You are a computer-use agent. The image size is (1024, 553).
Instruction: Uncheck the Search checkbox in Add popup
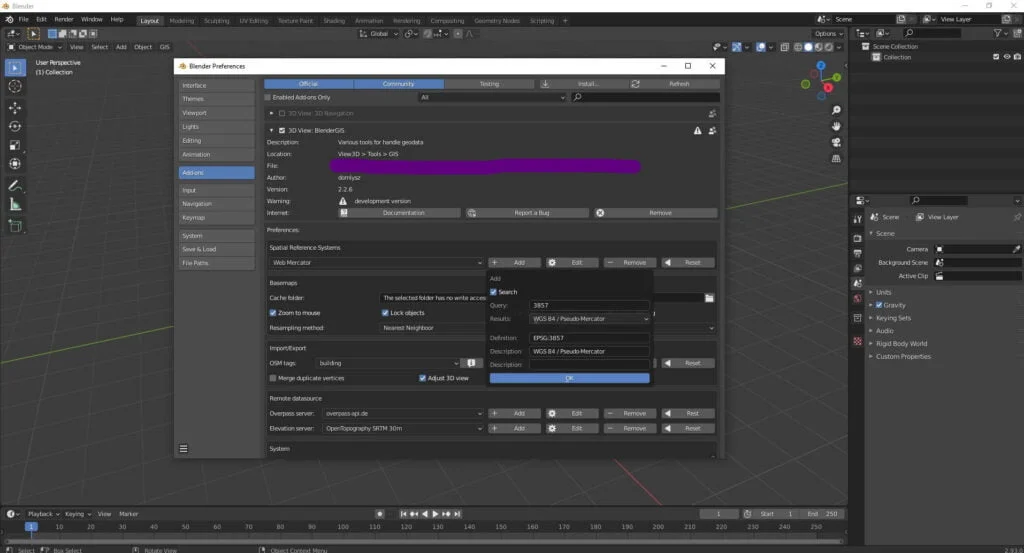coord(493,292)
